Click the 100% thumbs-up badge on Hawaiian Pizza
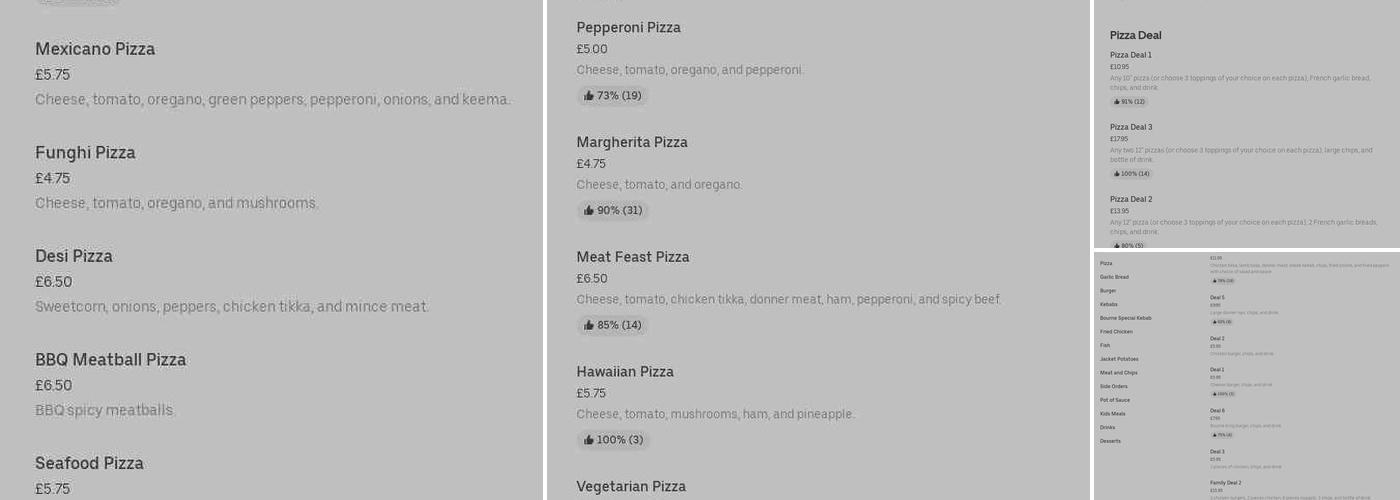The image size is (1400, 500). point(612,440)
